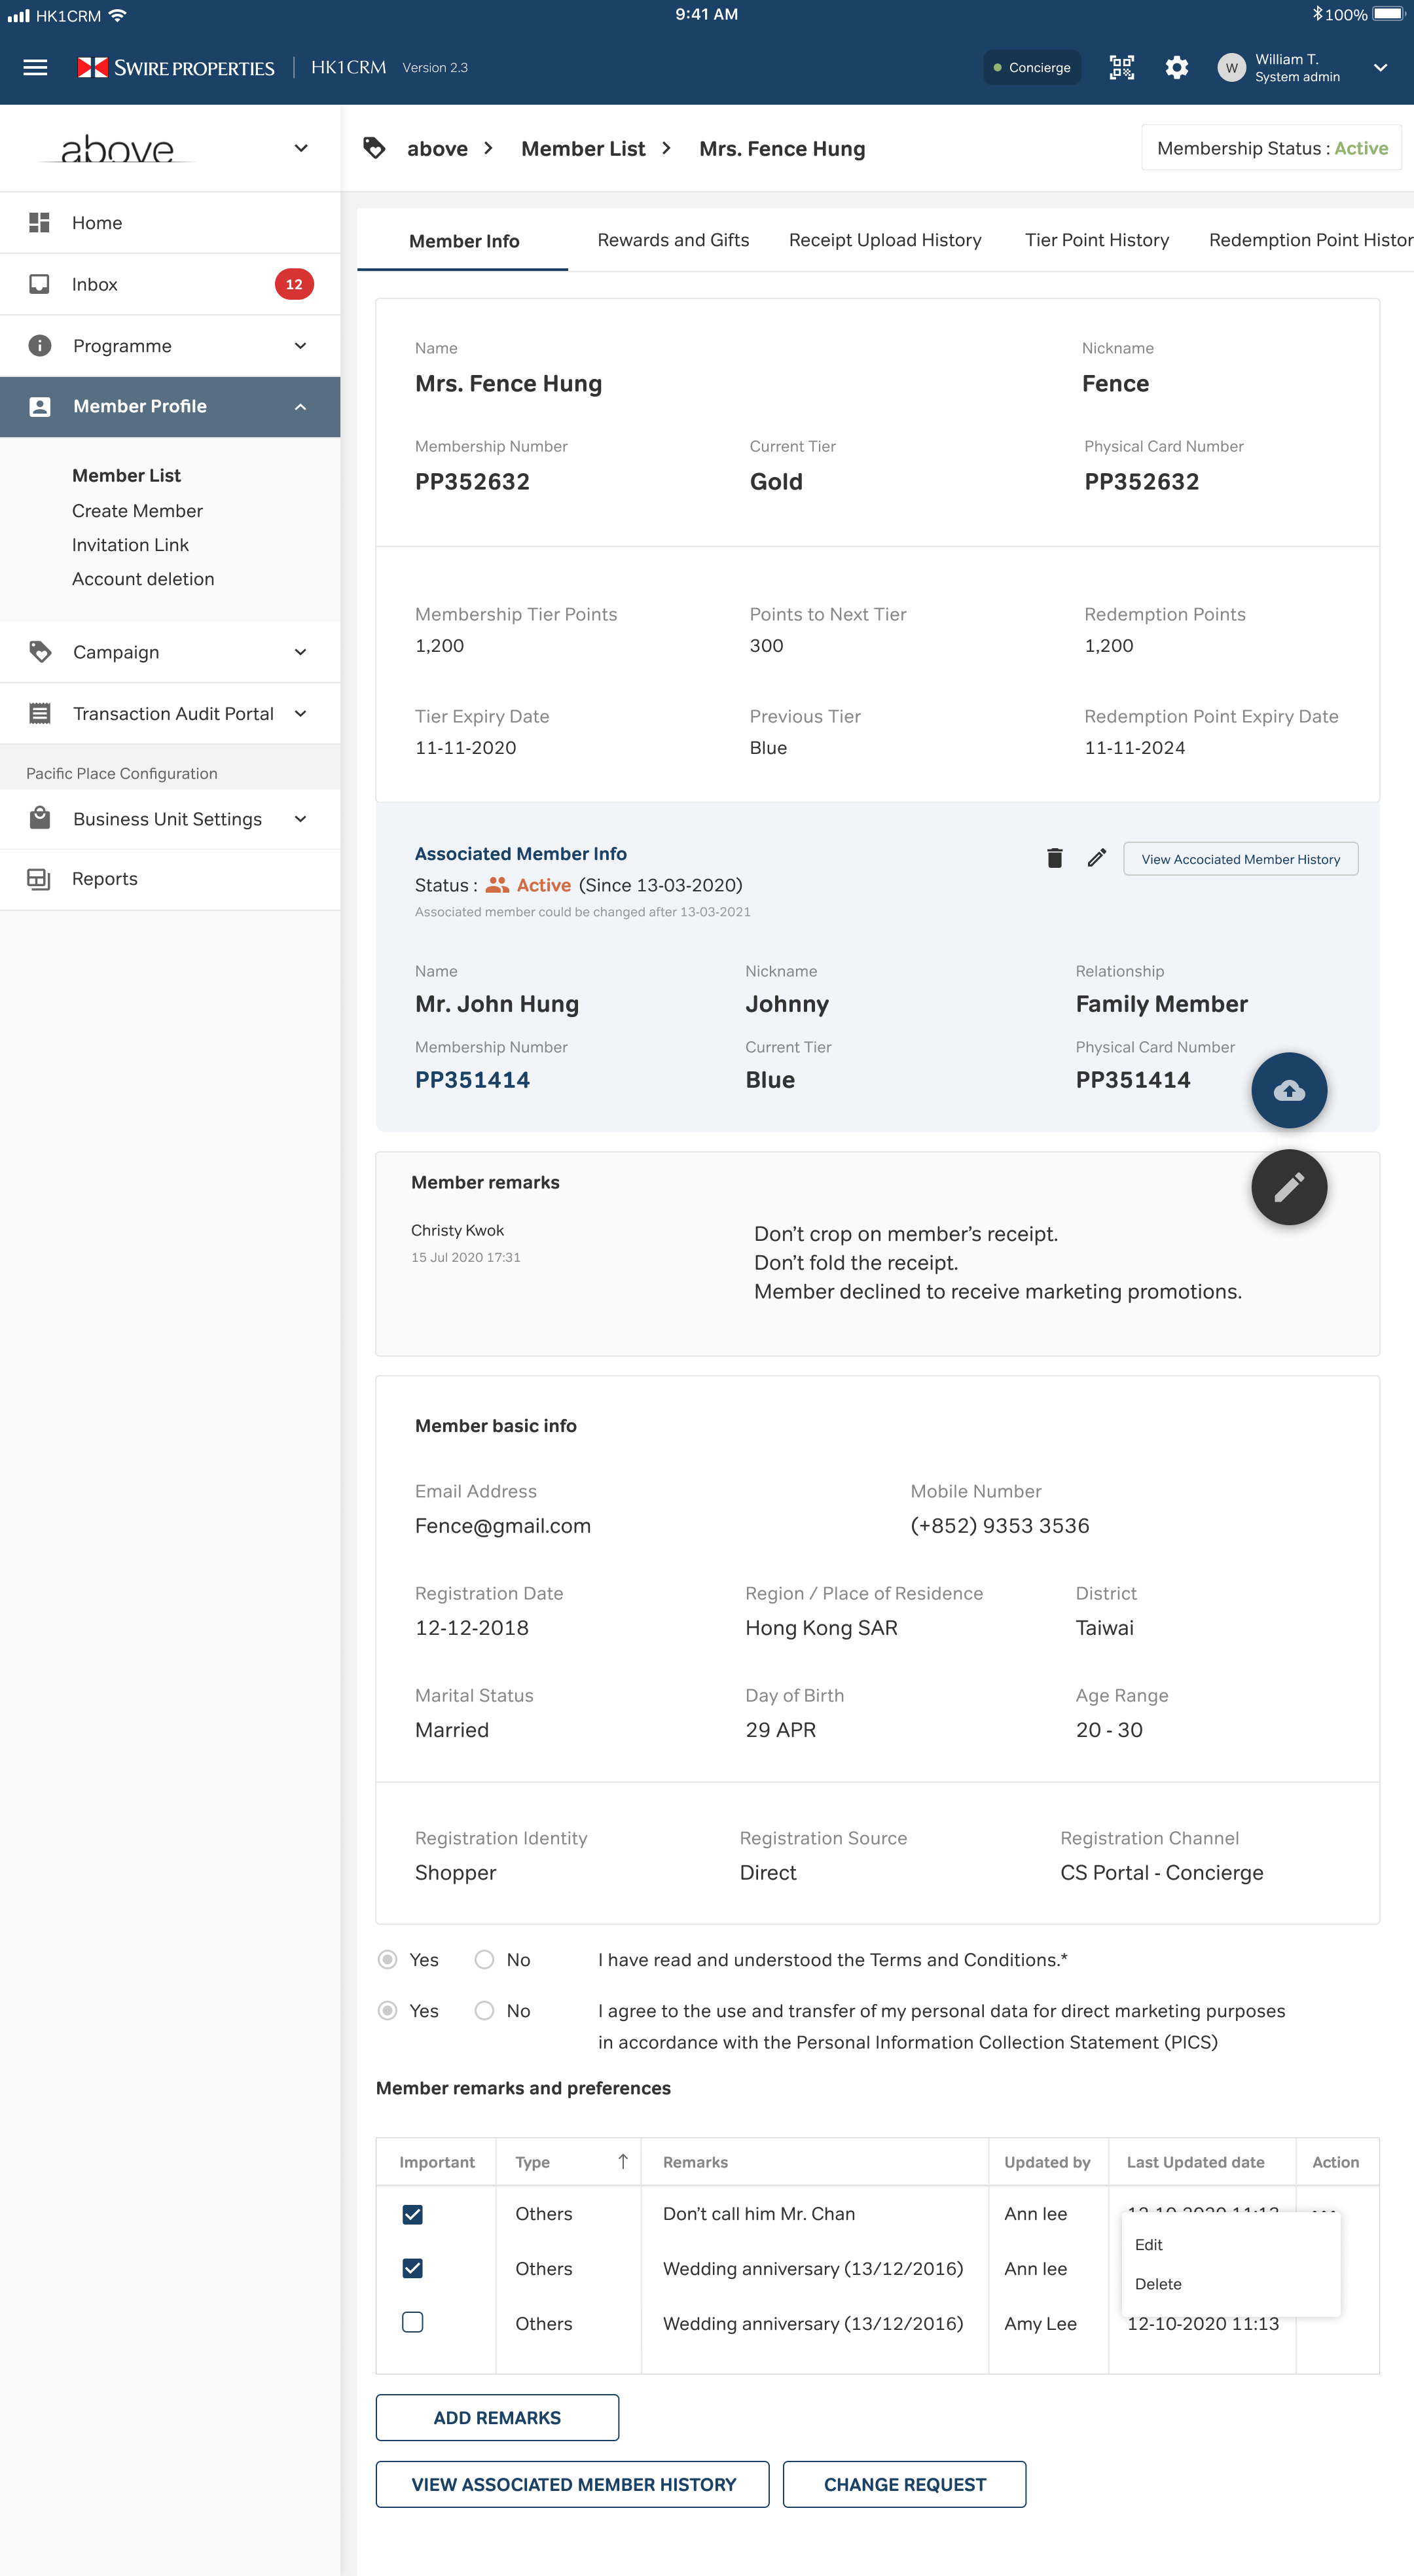Open the user account dropdown arrow

pos(1380,67)
